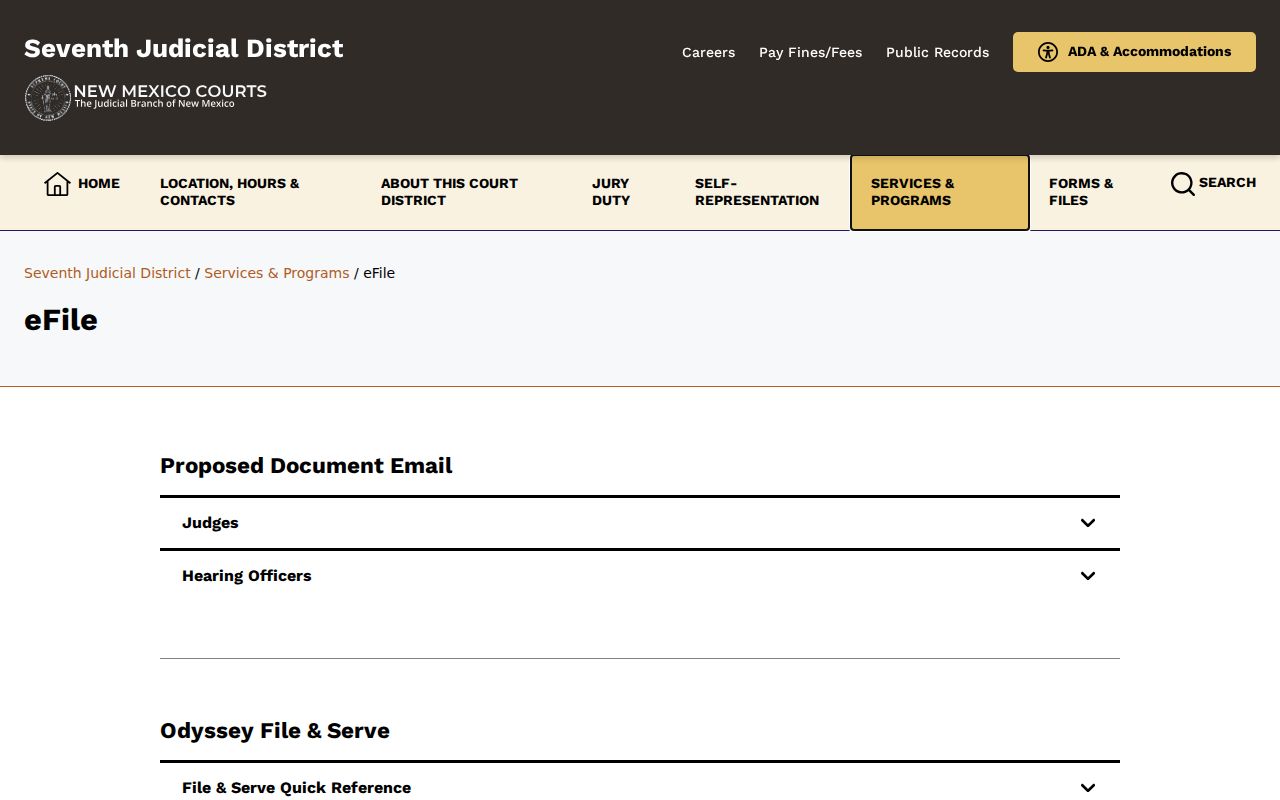Click the ADA & Accommodations button

click(1134, 52)
